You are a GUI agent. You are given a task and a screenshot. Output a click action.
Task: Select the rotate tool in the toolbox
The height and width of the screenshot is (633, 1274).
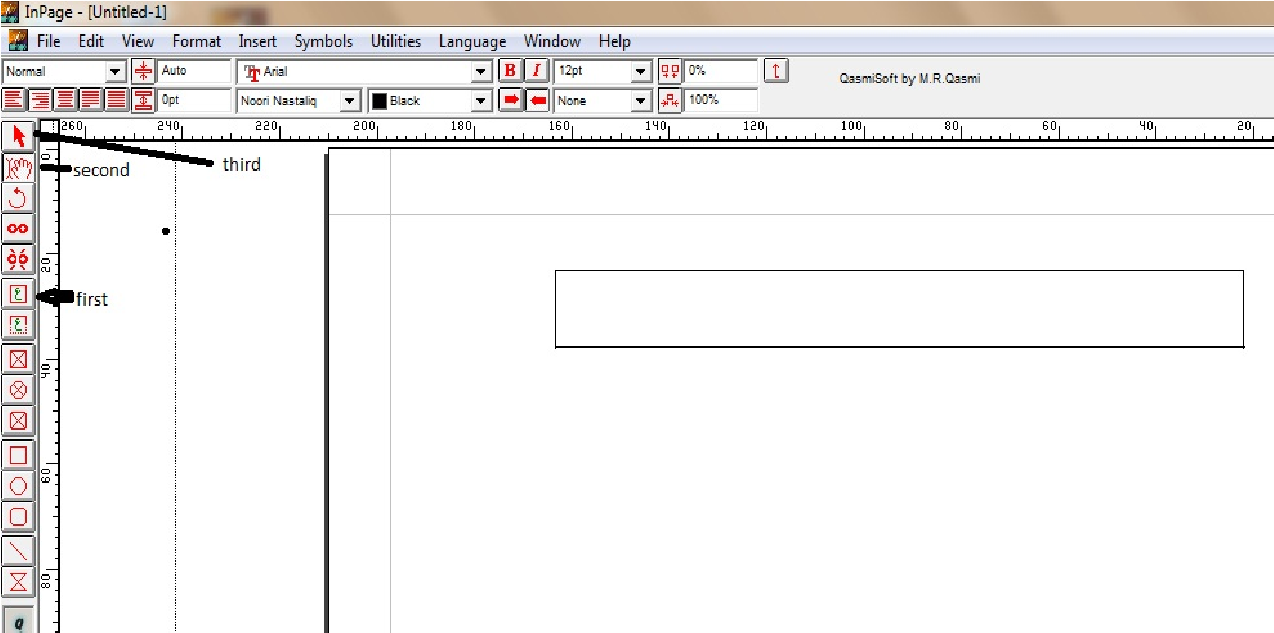coord(18,198)
